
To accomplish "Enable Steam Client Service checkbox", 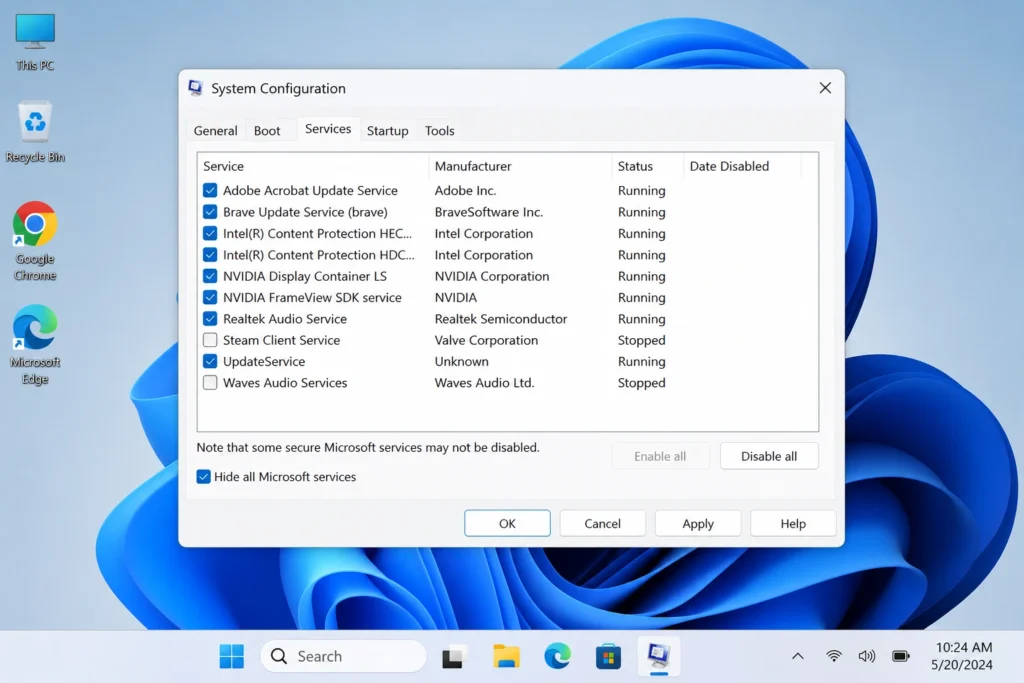I will [210, 340].
